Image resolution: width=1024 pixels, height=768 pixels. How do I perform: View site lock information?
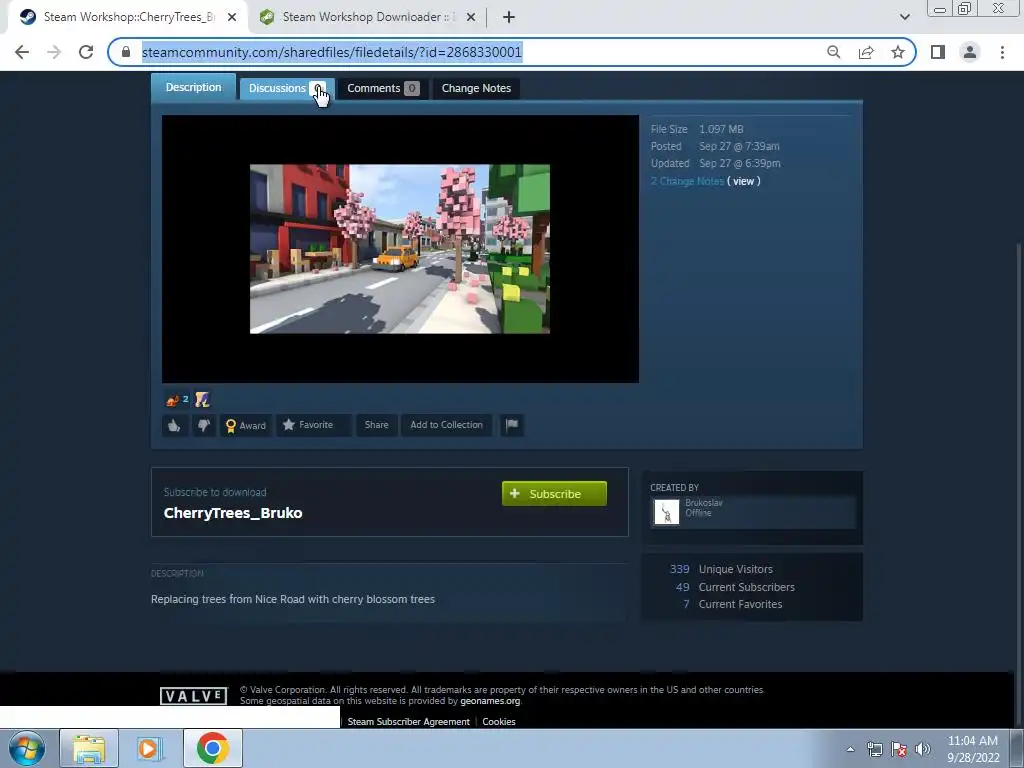click(x=126, y=52)
